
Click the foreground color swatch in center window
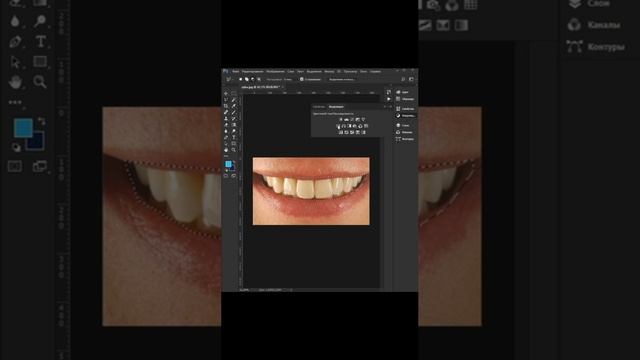228,164
